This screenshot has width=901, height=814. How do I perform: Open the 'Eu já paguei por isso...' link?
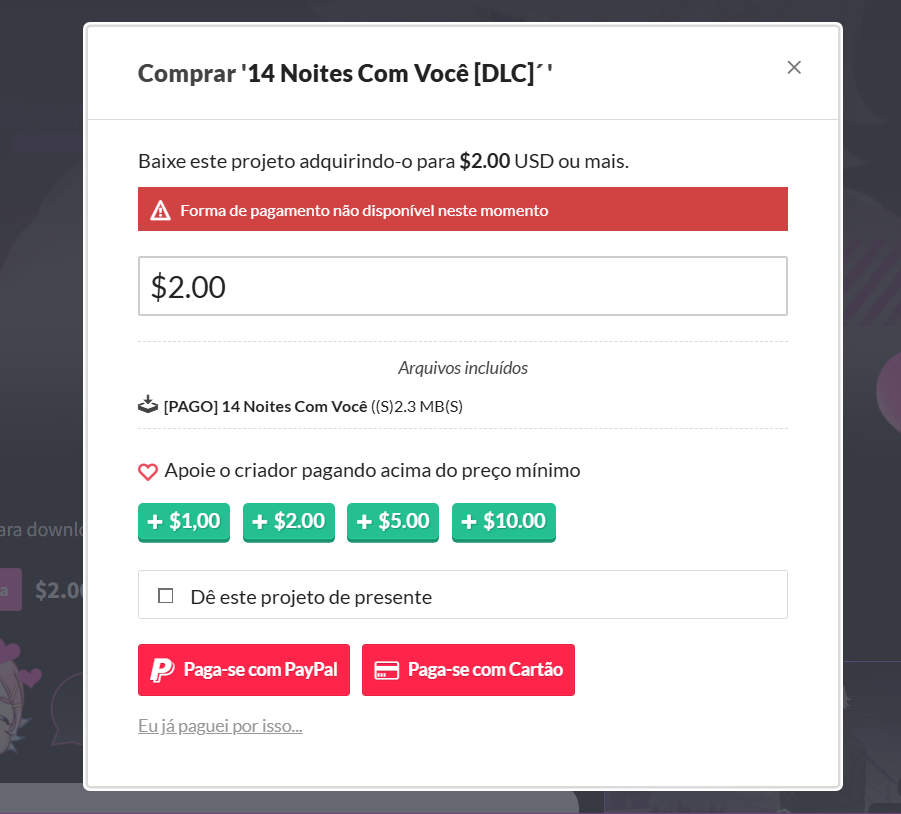[220, 725]
